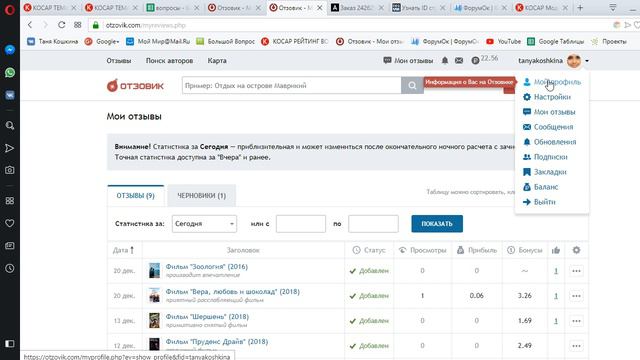Click the "Шершень" review thumbnail
Image resolution: width=640 pixels, height=360 pixels.
(x=154, y=320)
